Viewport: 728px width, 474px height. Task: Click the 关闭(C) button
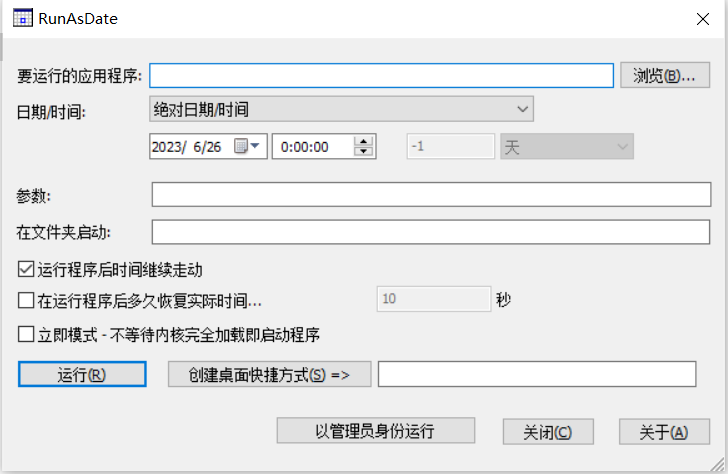coord(548,432)
